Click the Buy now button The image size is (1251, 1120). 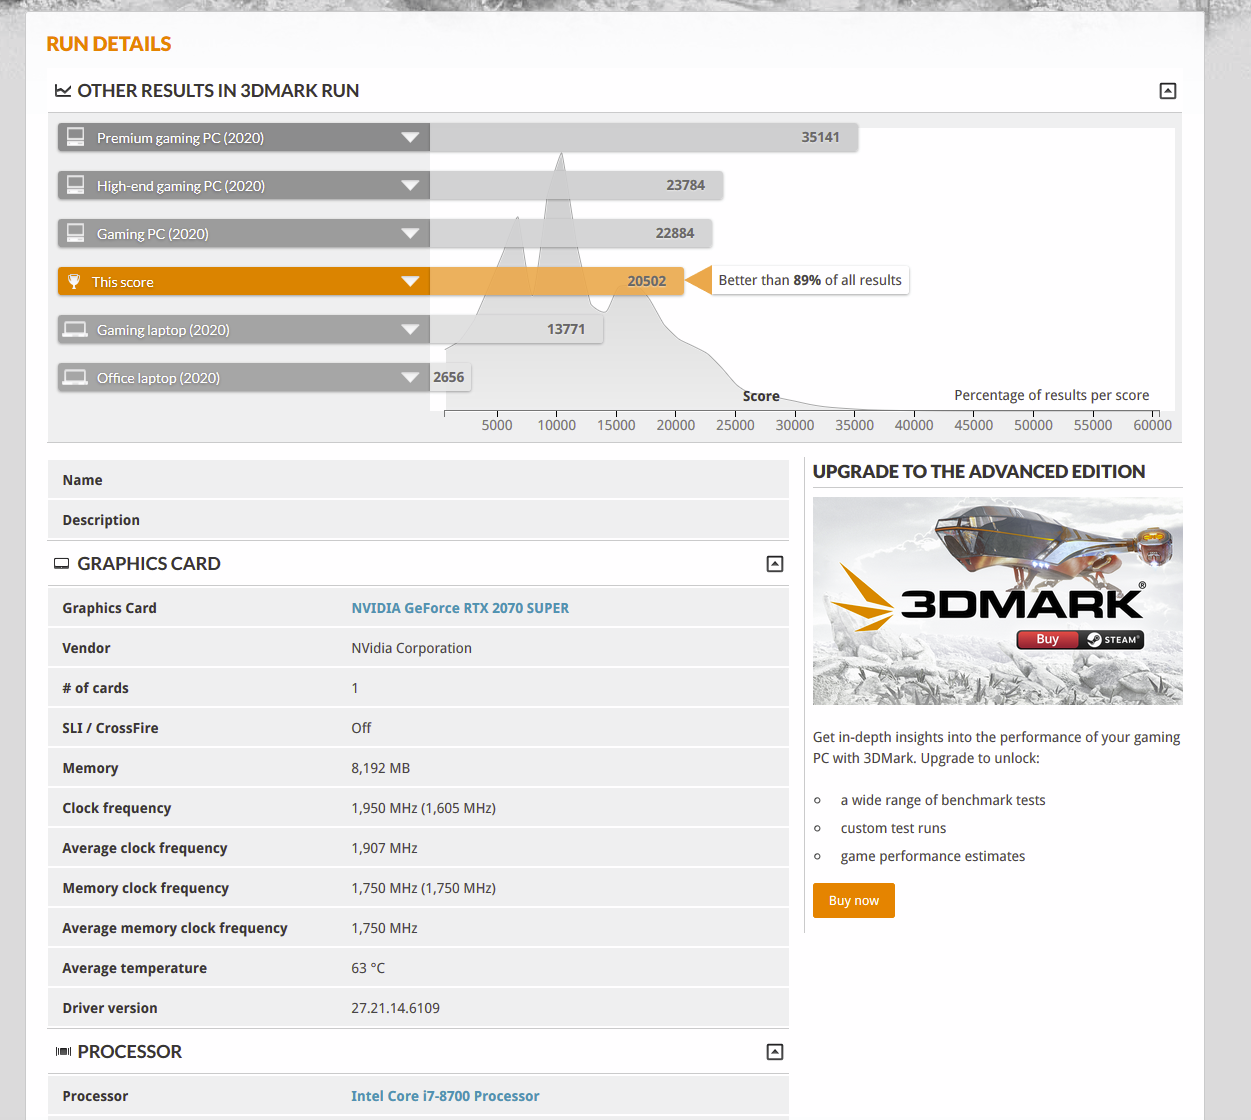(854, 900)
